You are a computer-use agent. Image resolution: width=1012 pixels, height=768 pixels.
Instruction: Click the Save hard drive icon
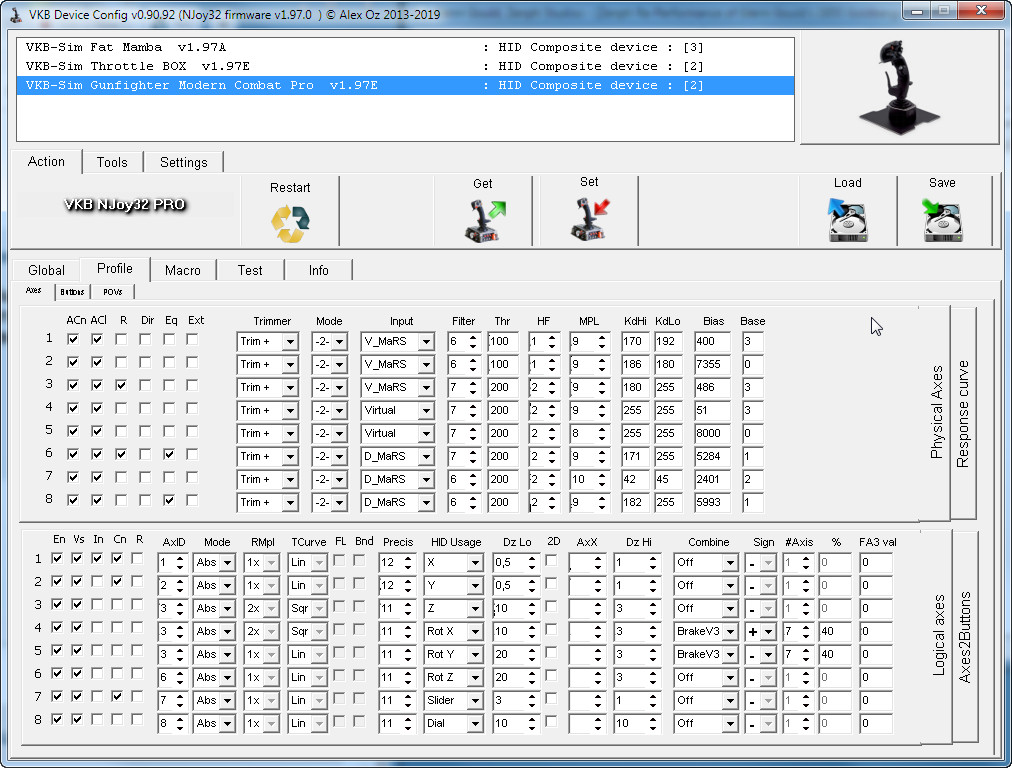coord(942,220)
